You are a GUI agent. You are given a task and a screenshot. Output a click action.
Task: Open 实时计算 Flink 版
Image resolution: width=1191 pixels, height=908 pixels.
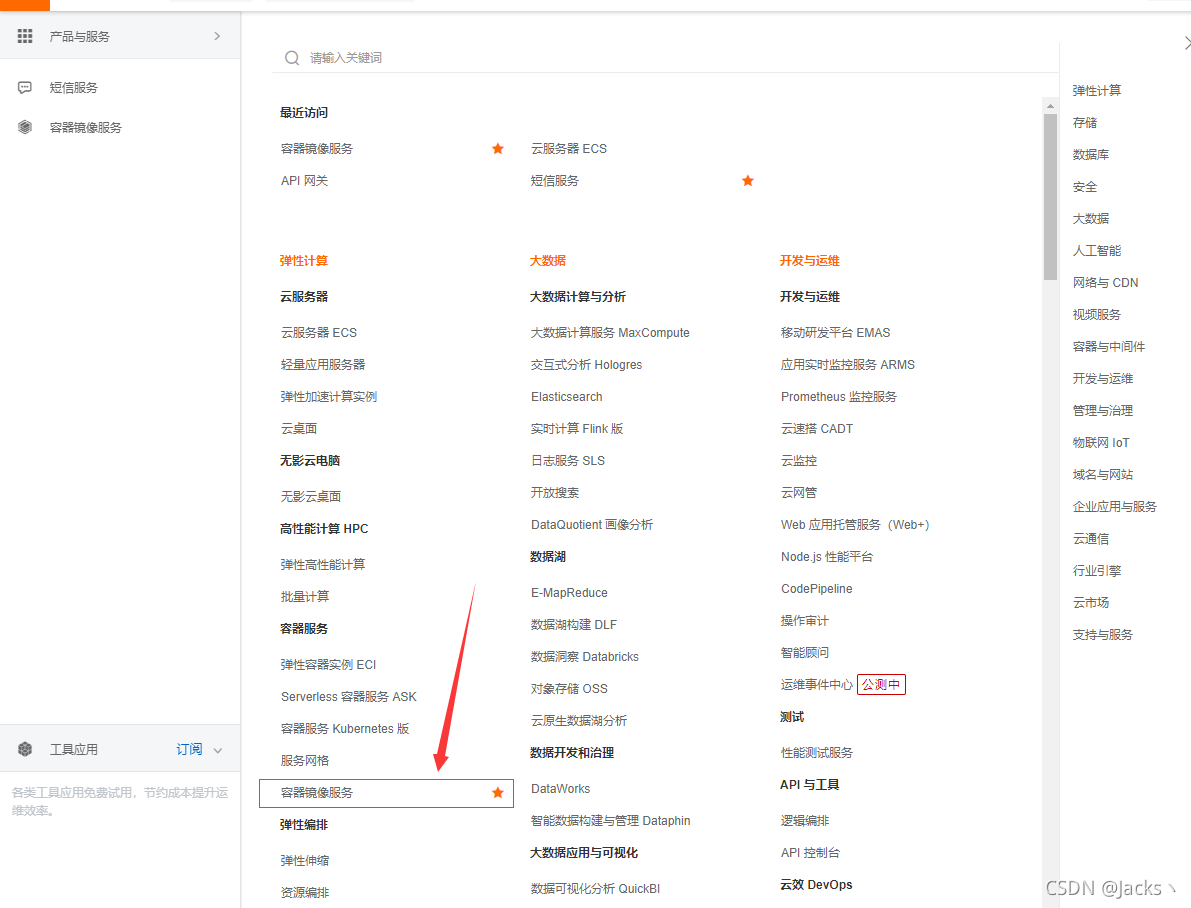[577, 428]
